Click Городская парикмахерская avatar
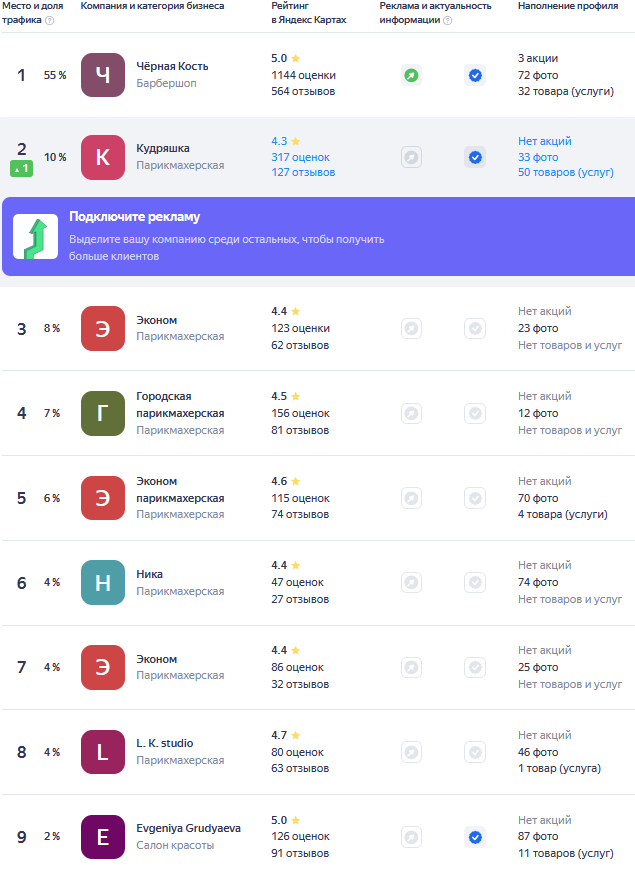This screenshot has height=875, width=635. (103, 413)
